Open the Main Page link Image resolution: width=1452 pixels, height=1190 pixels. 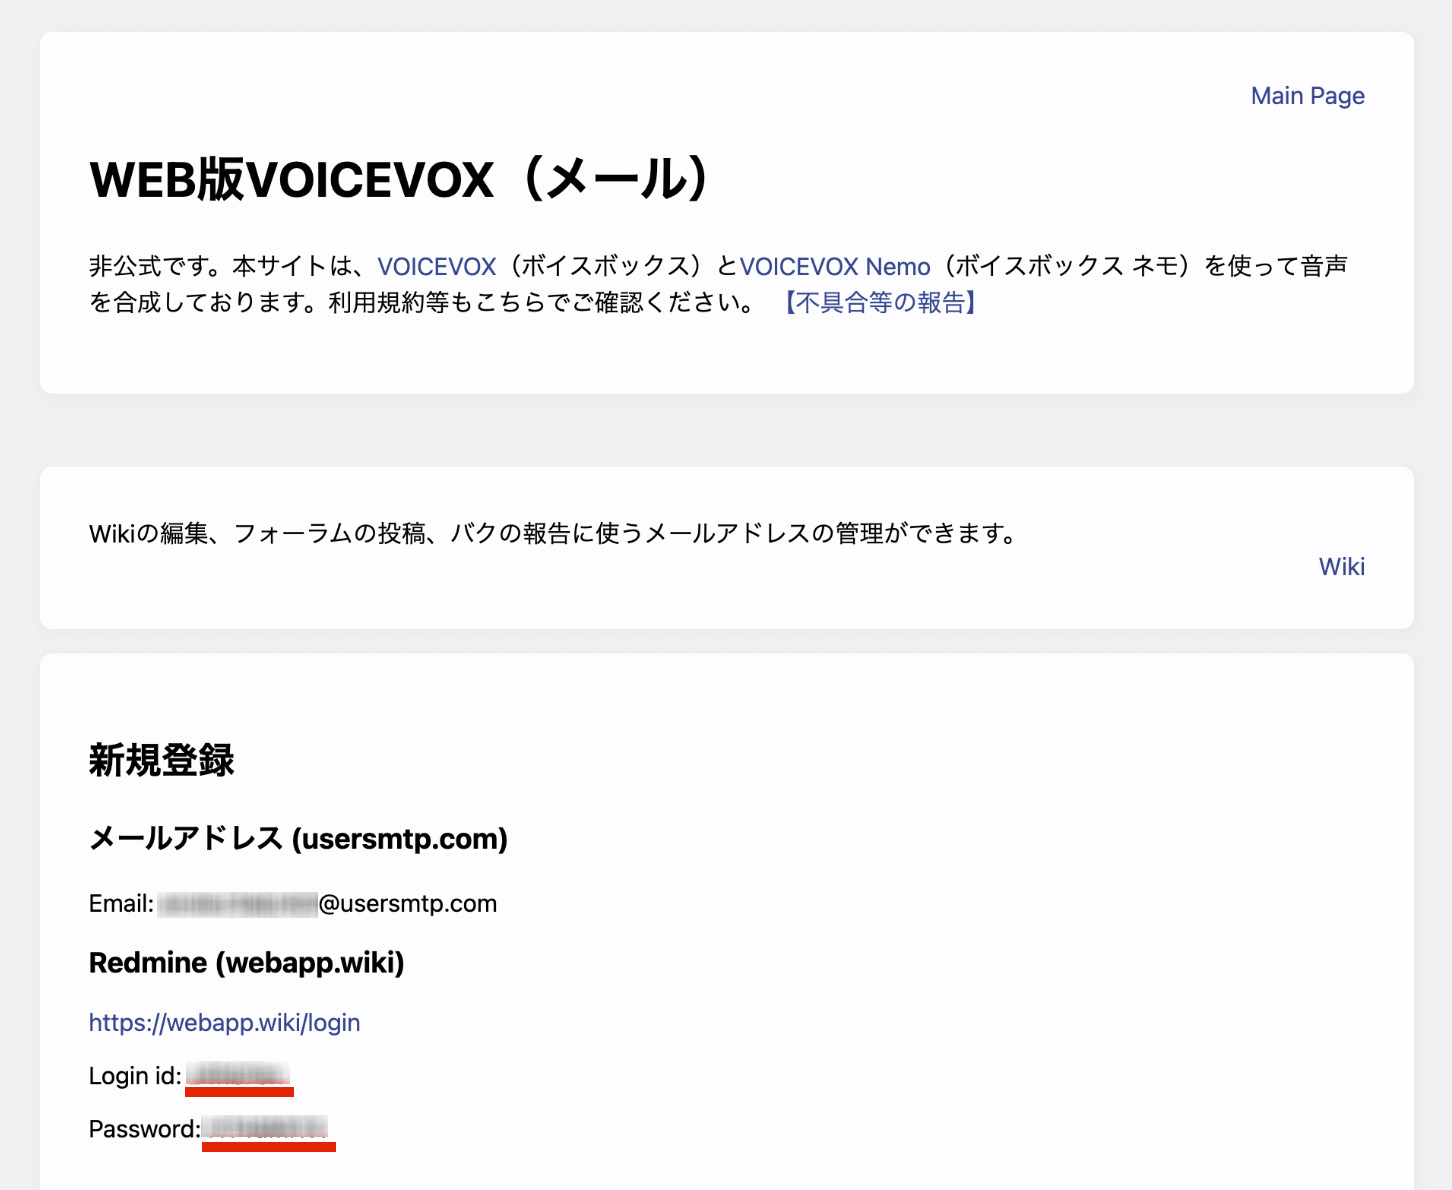(1307, 96)
